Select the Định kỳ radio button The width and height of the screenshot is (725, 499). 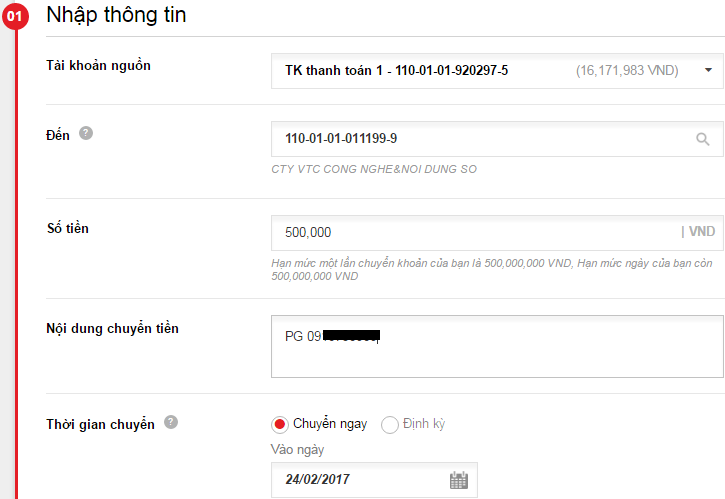(389, 424)
